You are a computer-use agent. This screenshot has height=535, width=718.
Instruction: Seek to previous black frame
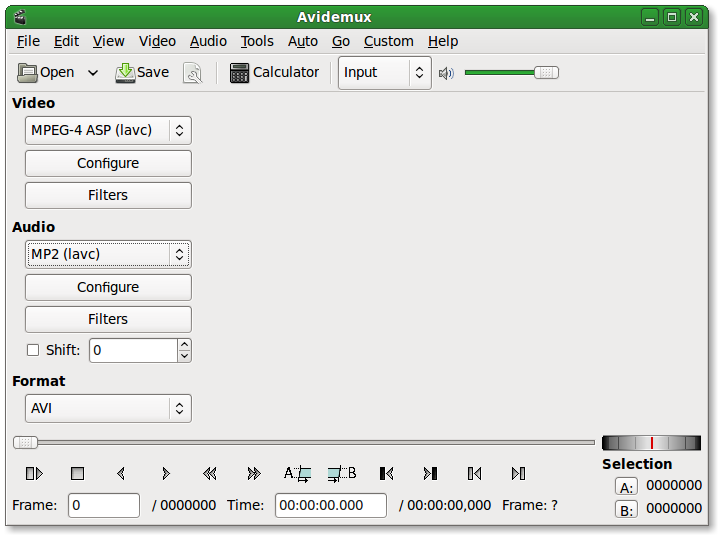point(386,474)
